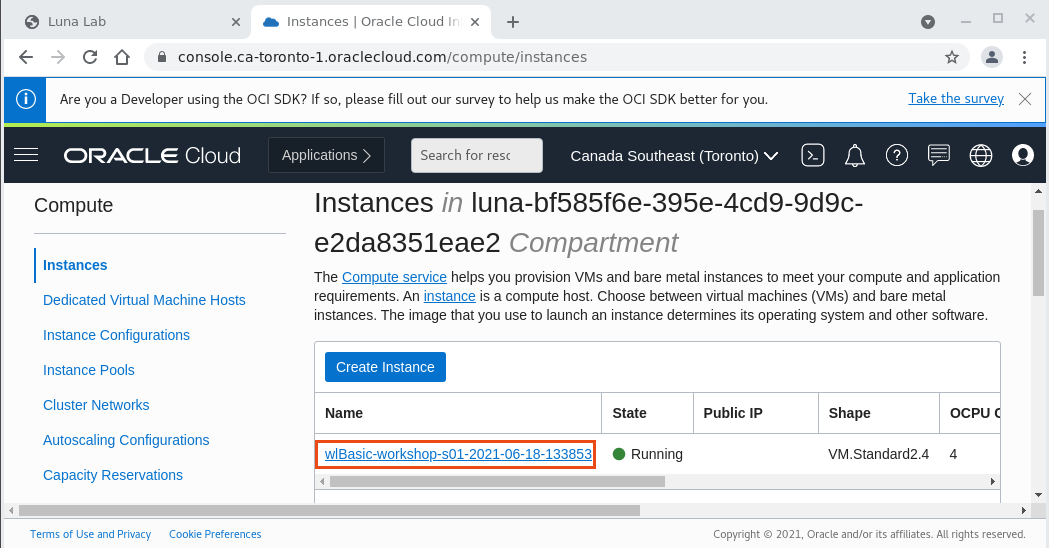
Task: Click the Search for resources field
Action: (x=476, y=155)
